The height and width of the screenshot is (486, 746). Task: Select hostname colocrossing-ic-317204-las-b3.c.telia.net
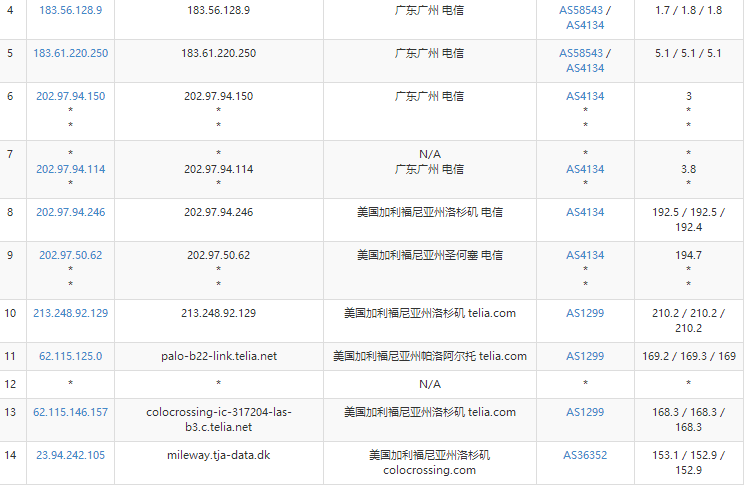point(219,419)
